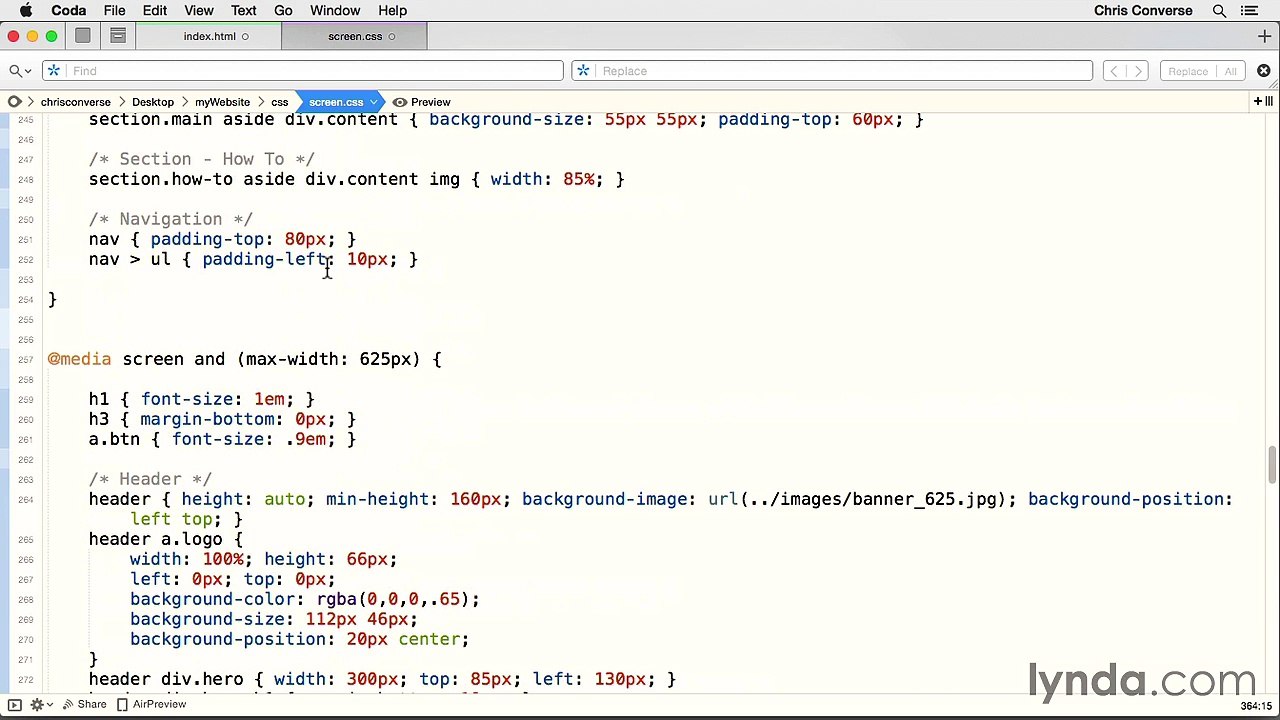This screenshot has width=1280, height=720.
Task: Open the Edit menu
Action: 155,11
